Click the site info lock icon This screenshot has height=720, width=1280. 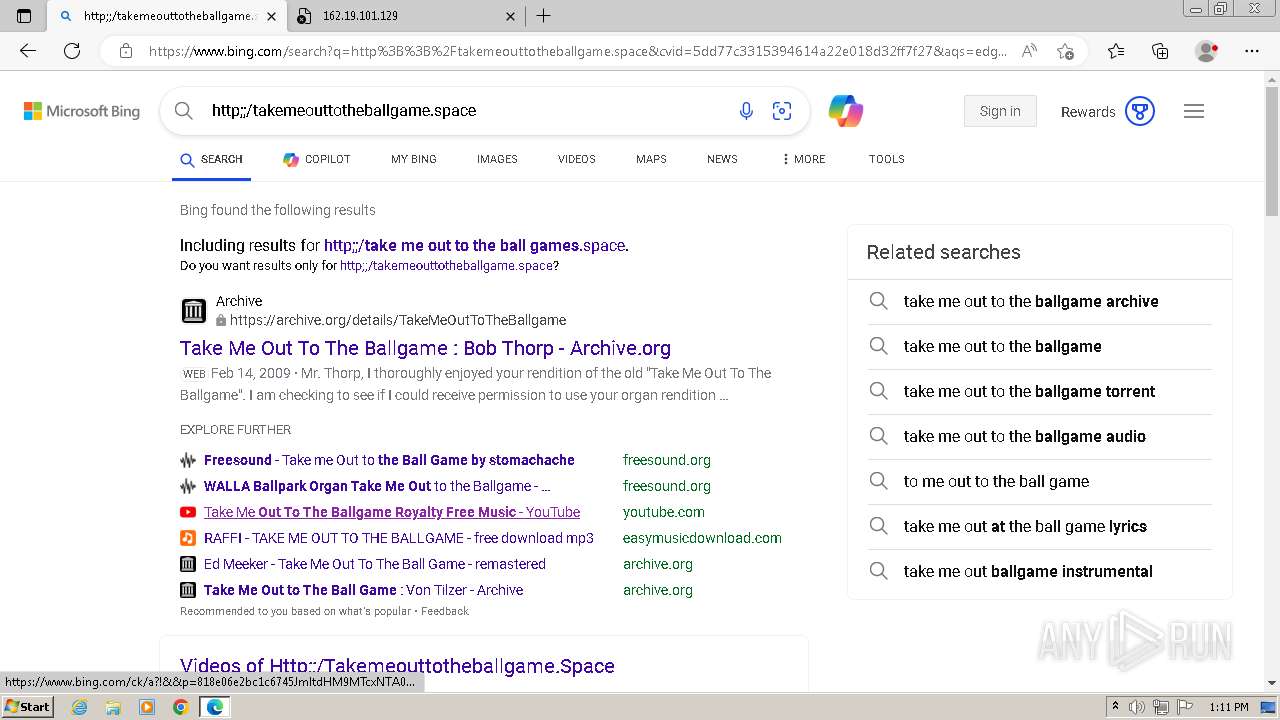coord(126,51)
